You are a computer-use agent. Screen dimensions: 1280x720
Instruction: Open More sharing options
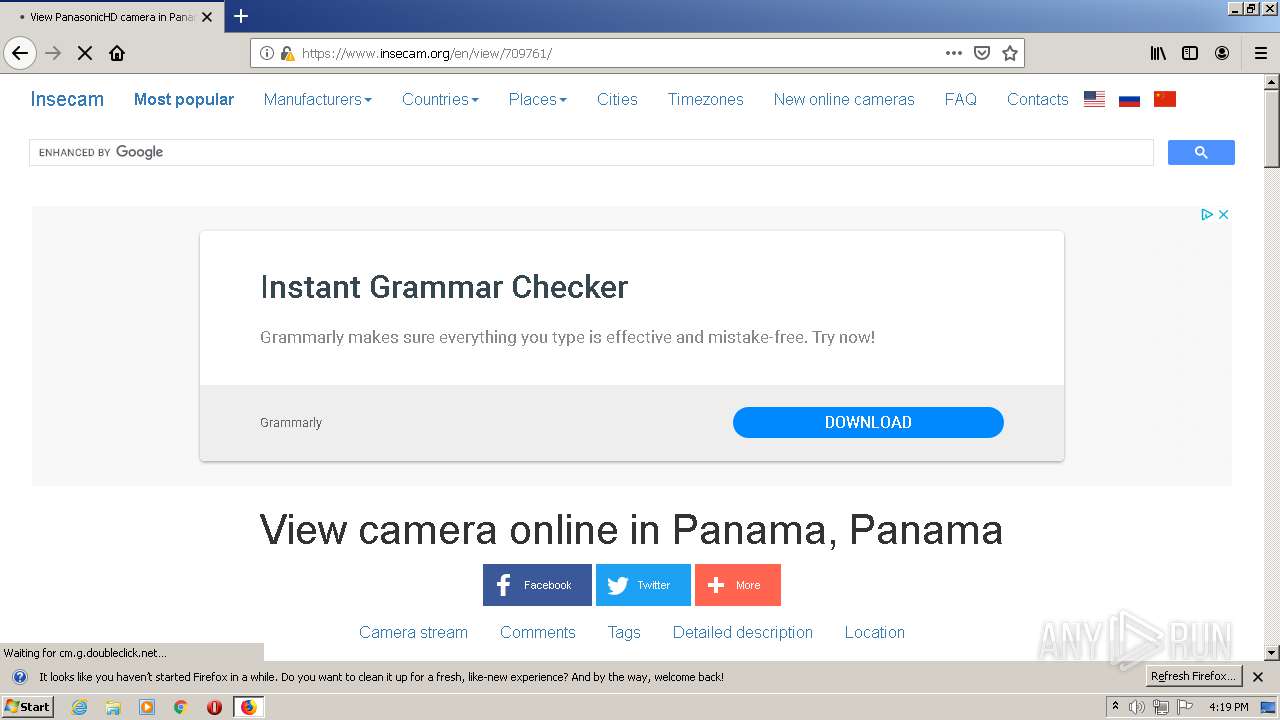tap(738, 585)
